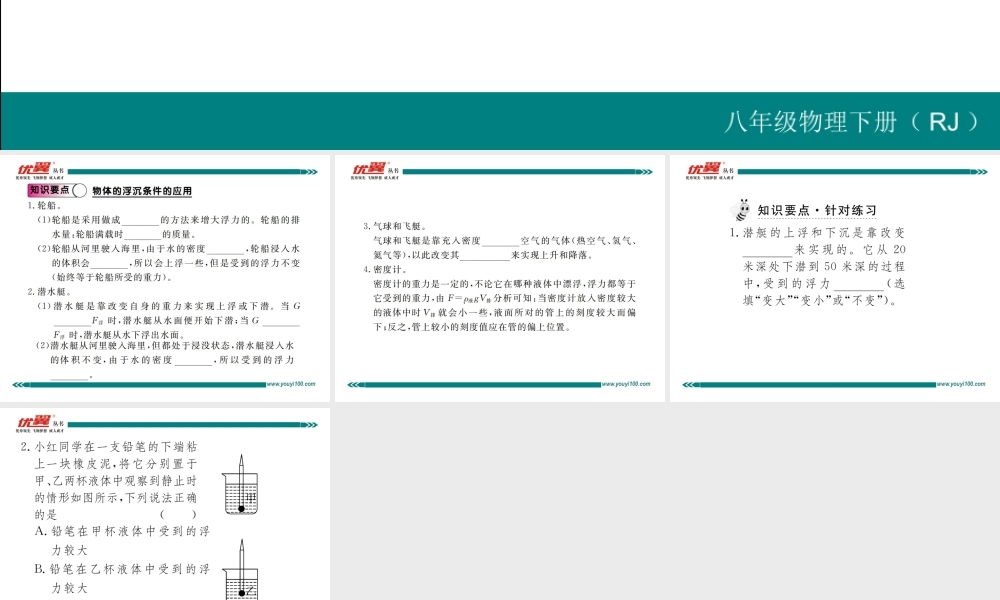Click the upper beaker diagram labeled 甲
The image size is (1000, 600).
241,489
